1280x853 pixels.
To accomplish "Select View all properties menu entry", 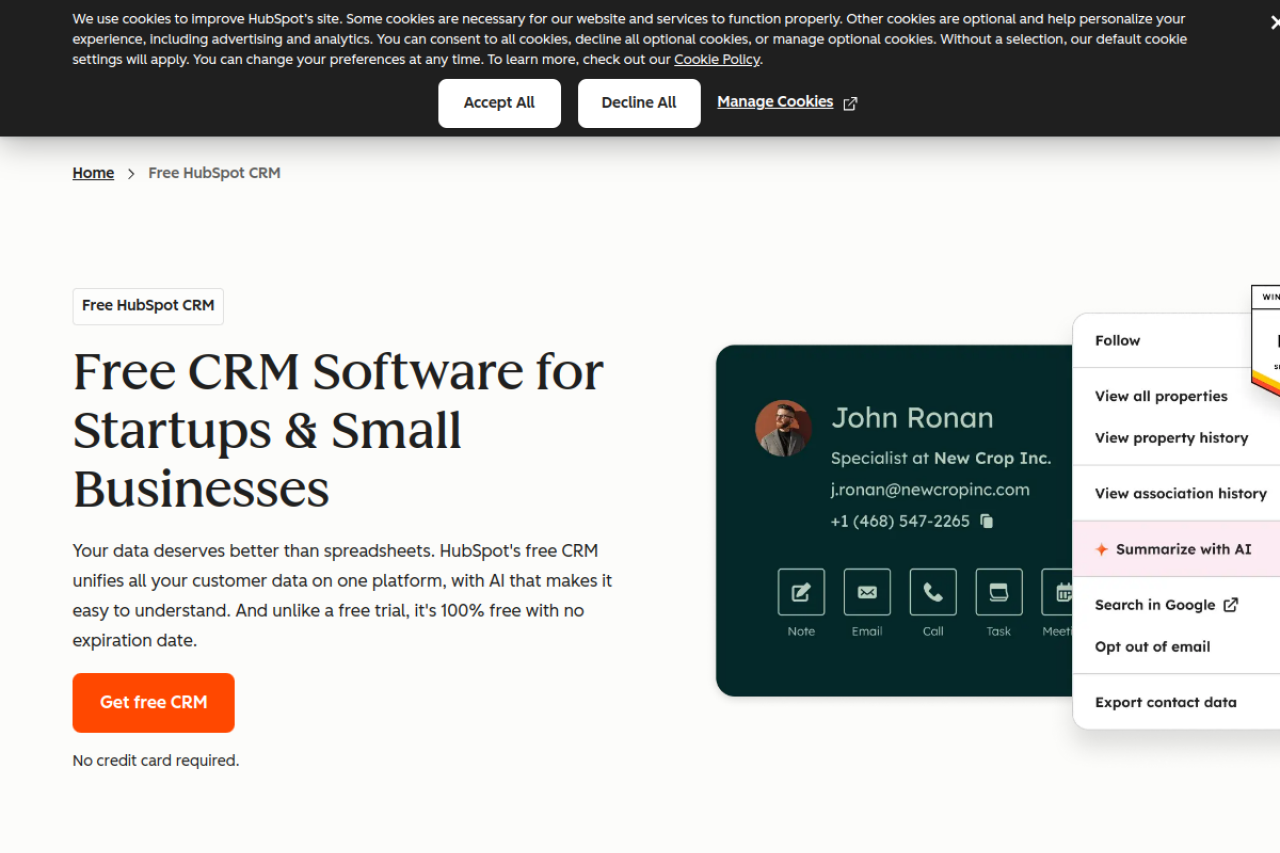I will [1160, 396].
